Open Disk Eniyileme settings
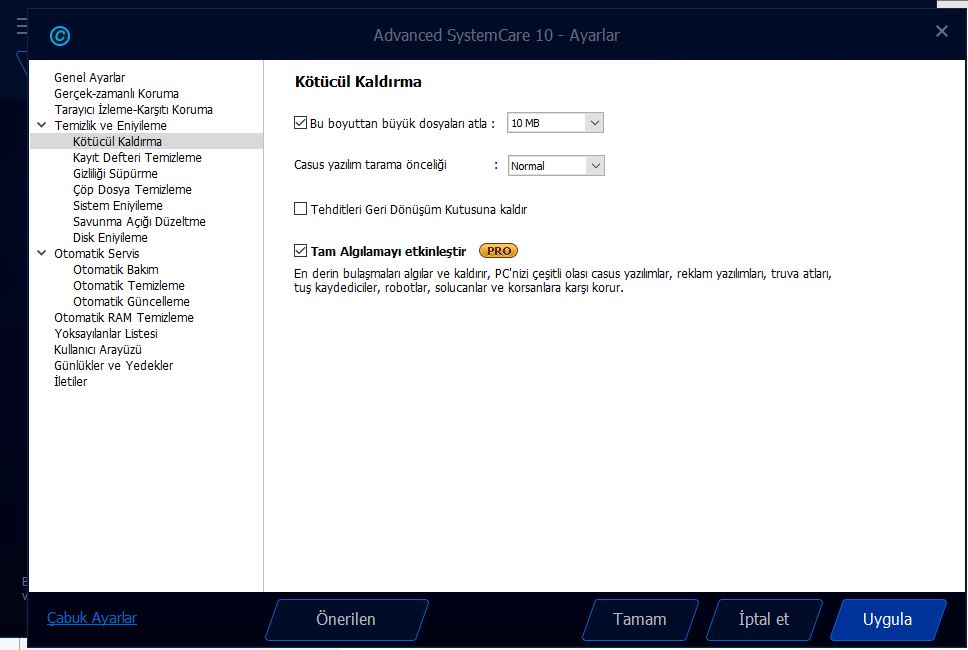This screenshot has width=968, height=650. tap(110, 238)
